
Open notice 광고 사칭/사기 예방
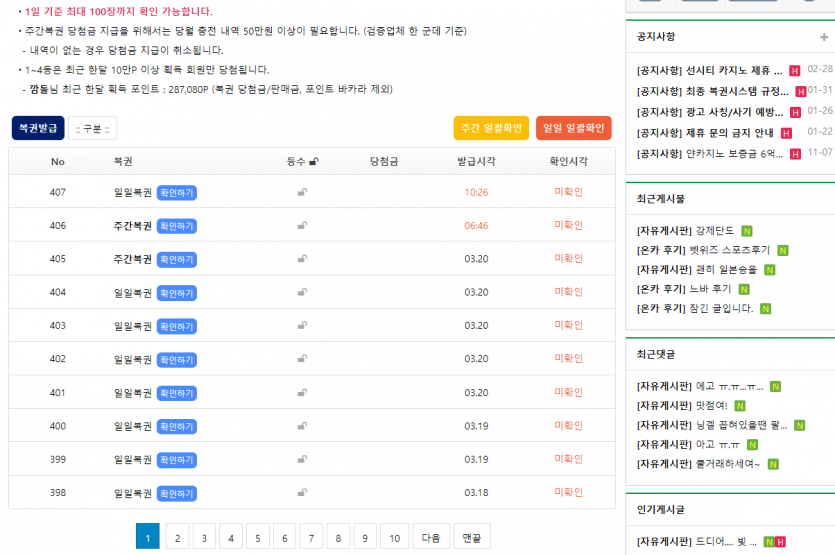[x=709, y=112]
